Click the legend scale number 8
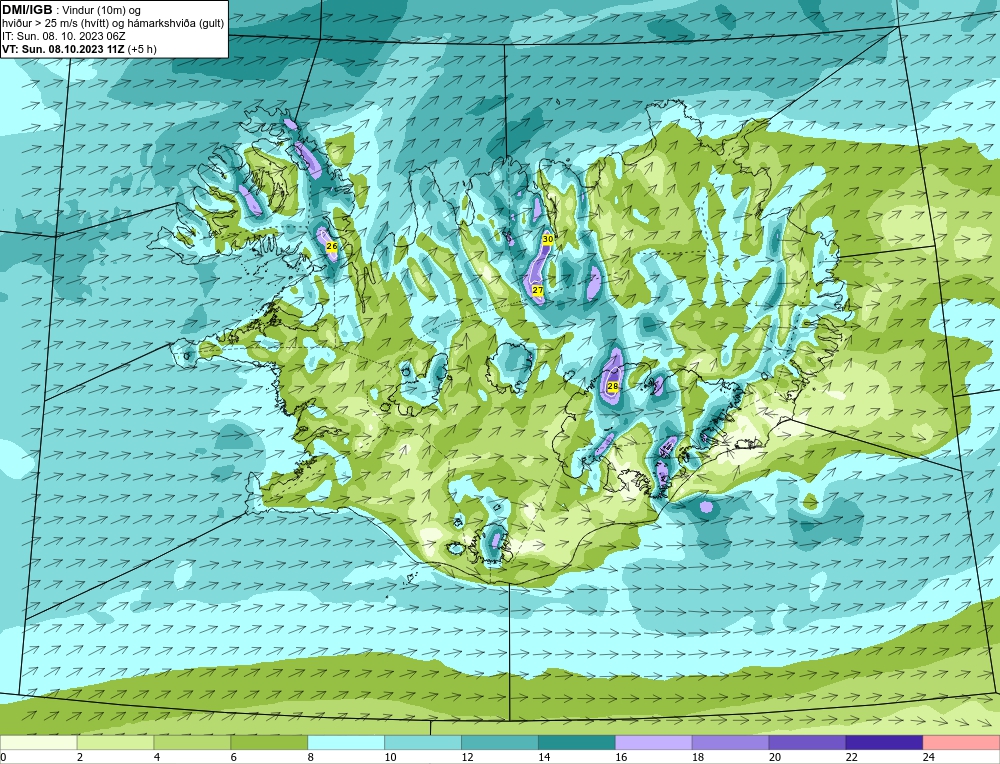1000x764 pixels. click(311, 757)
